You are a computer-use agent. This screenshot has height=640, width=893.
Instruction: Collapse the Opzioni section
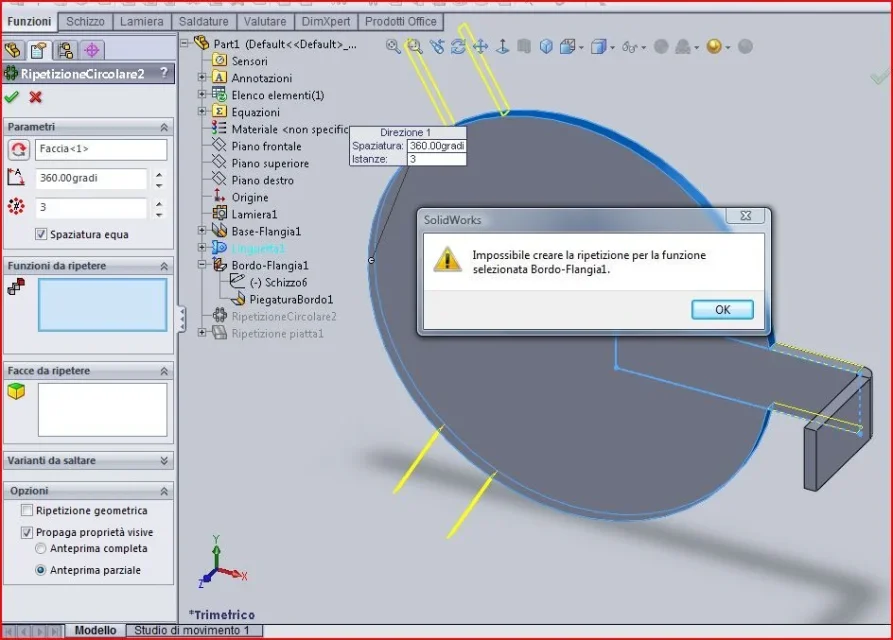pos(164,491)
